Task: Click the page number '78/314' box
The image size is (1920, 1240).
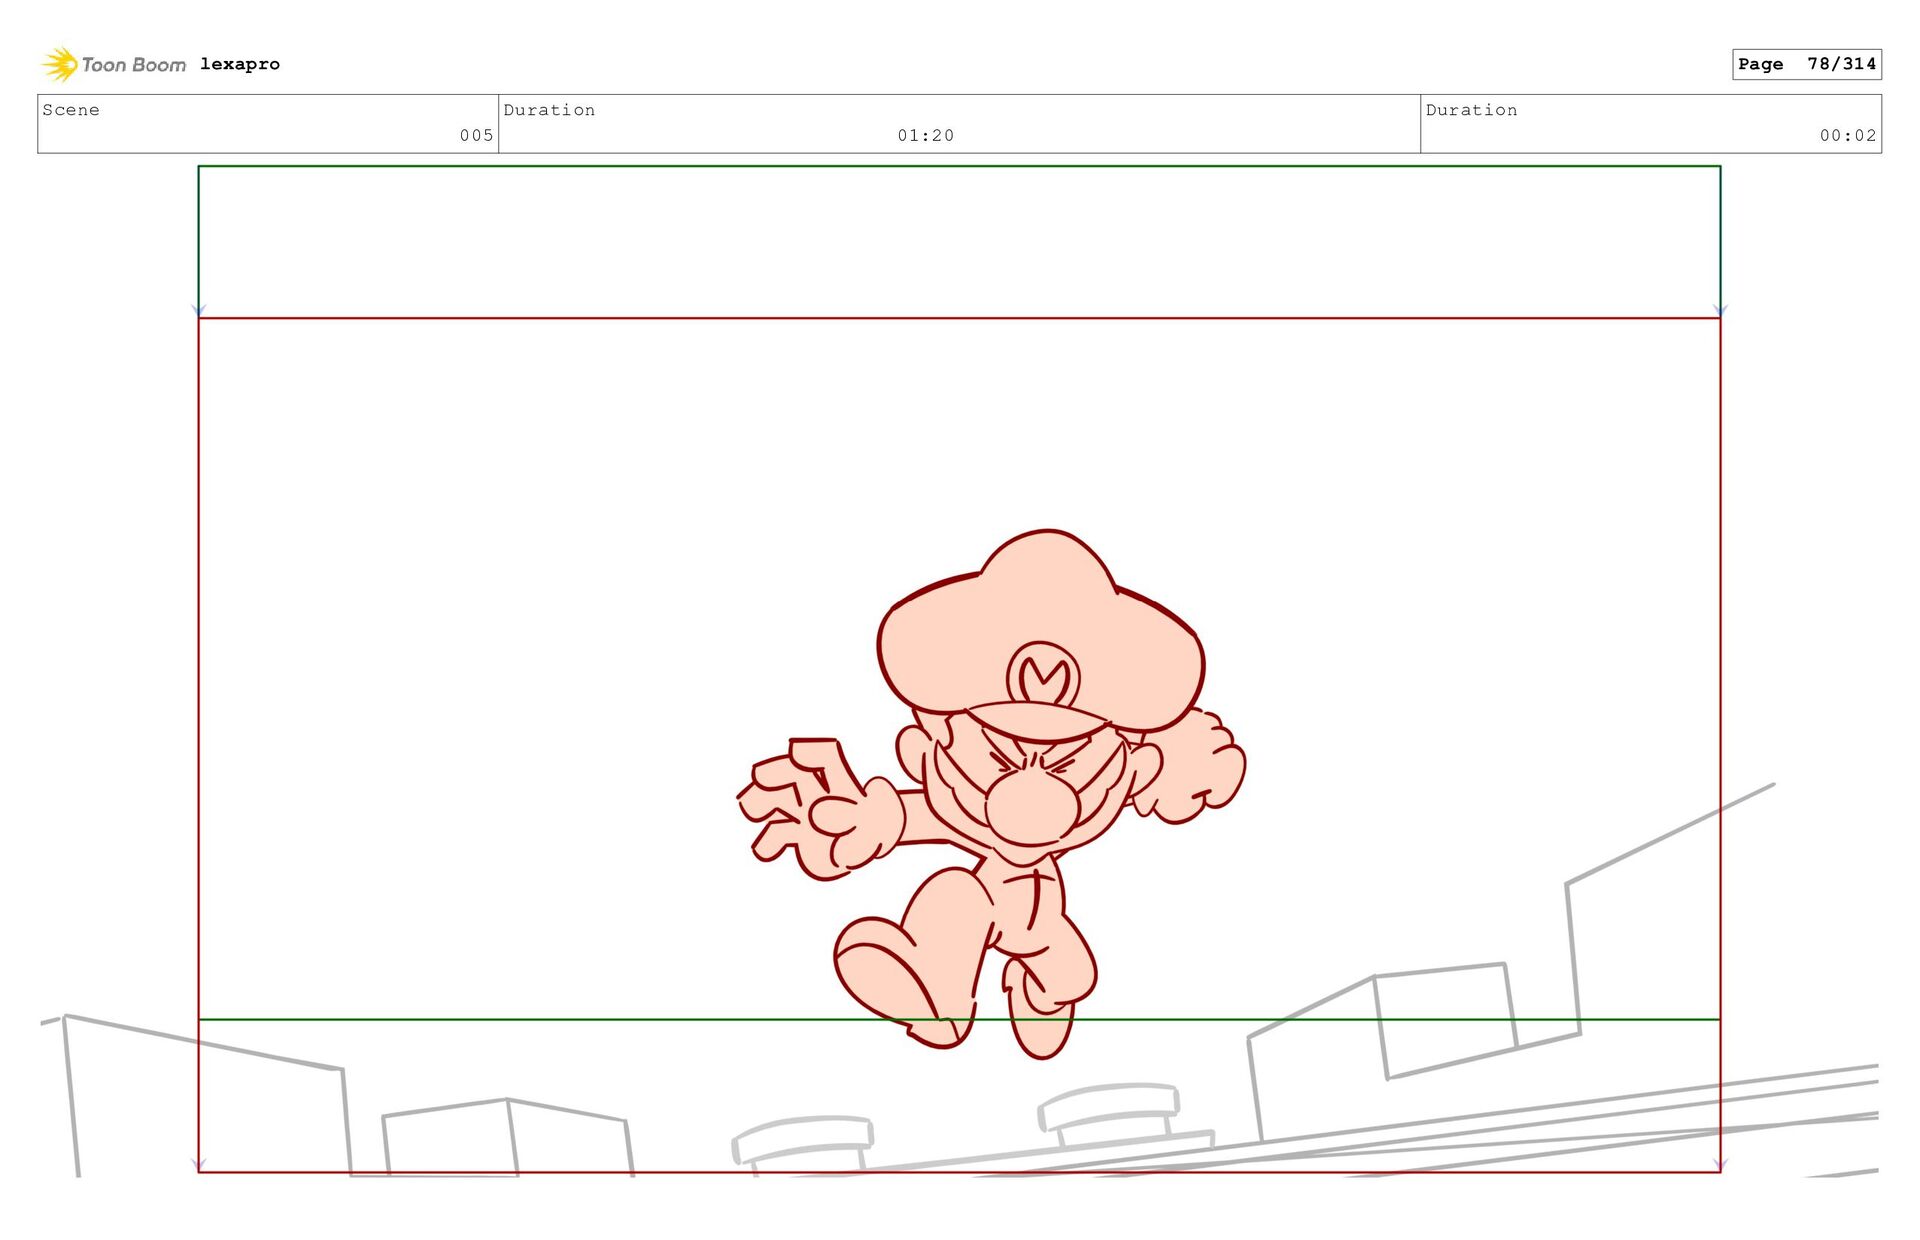Action: (1806, 64)
